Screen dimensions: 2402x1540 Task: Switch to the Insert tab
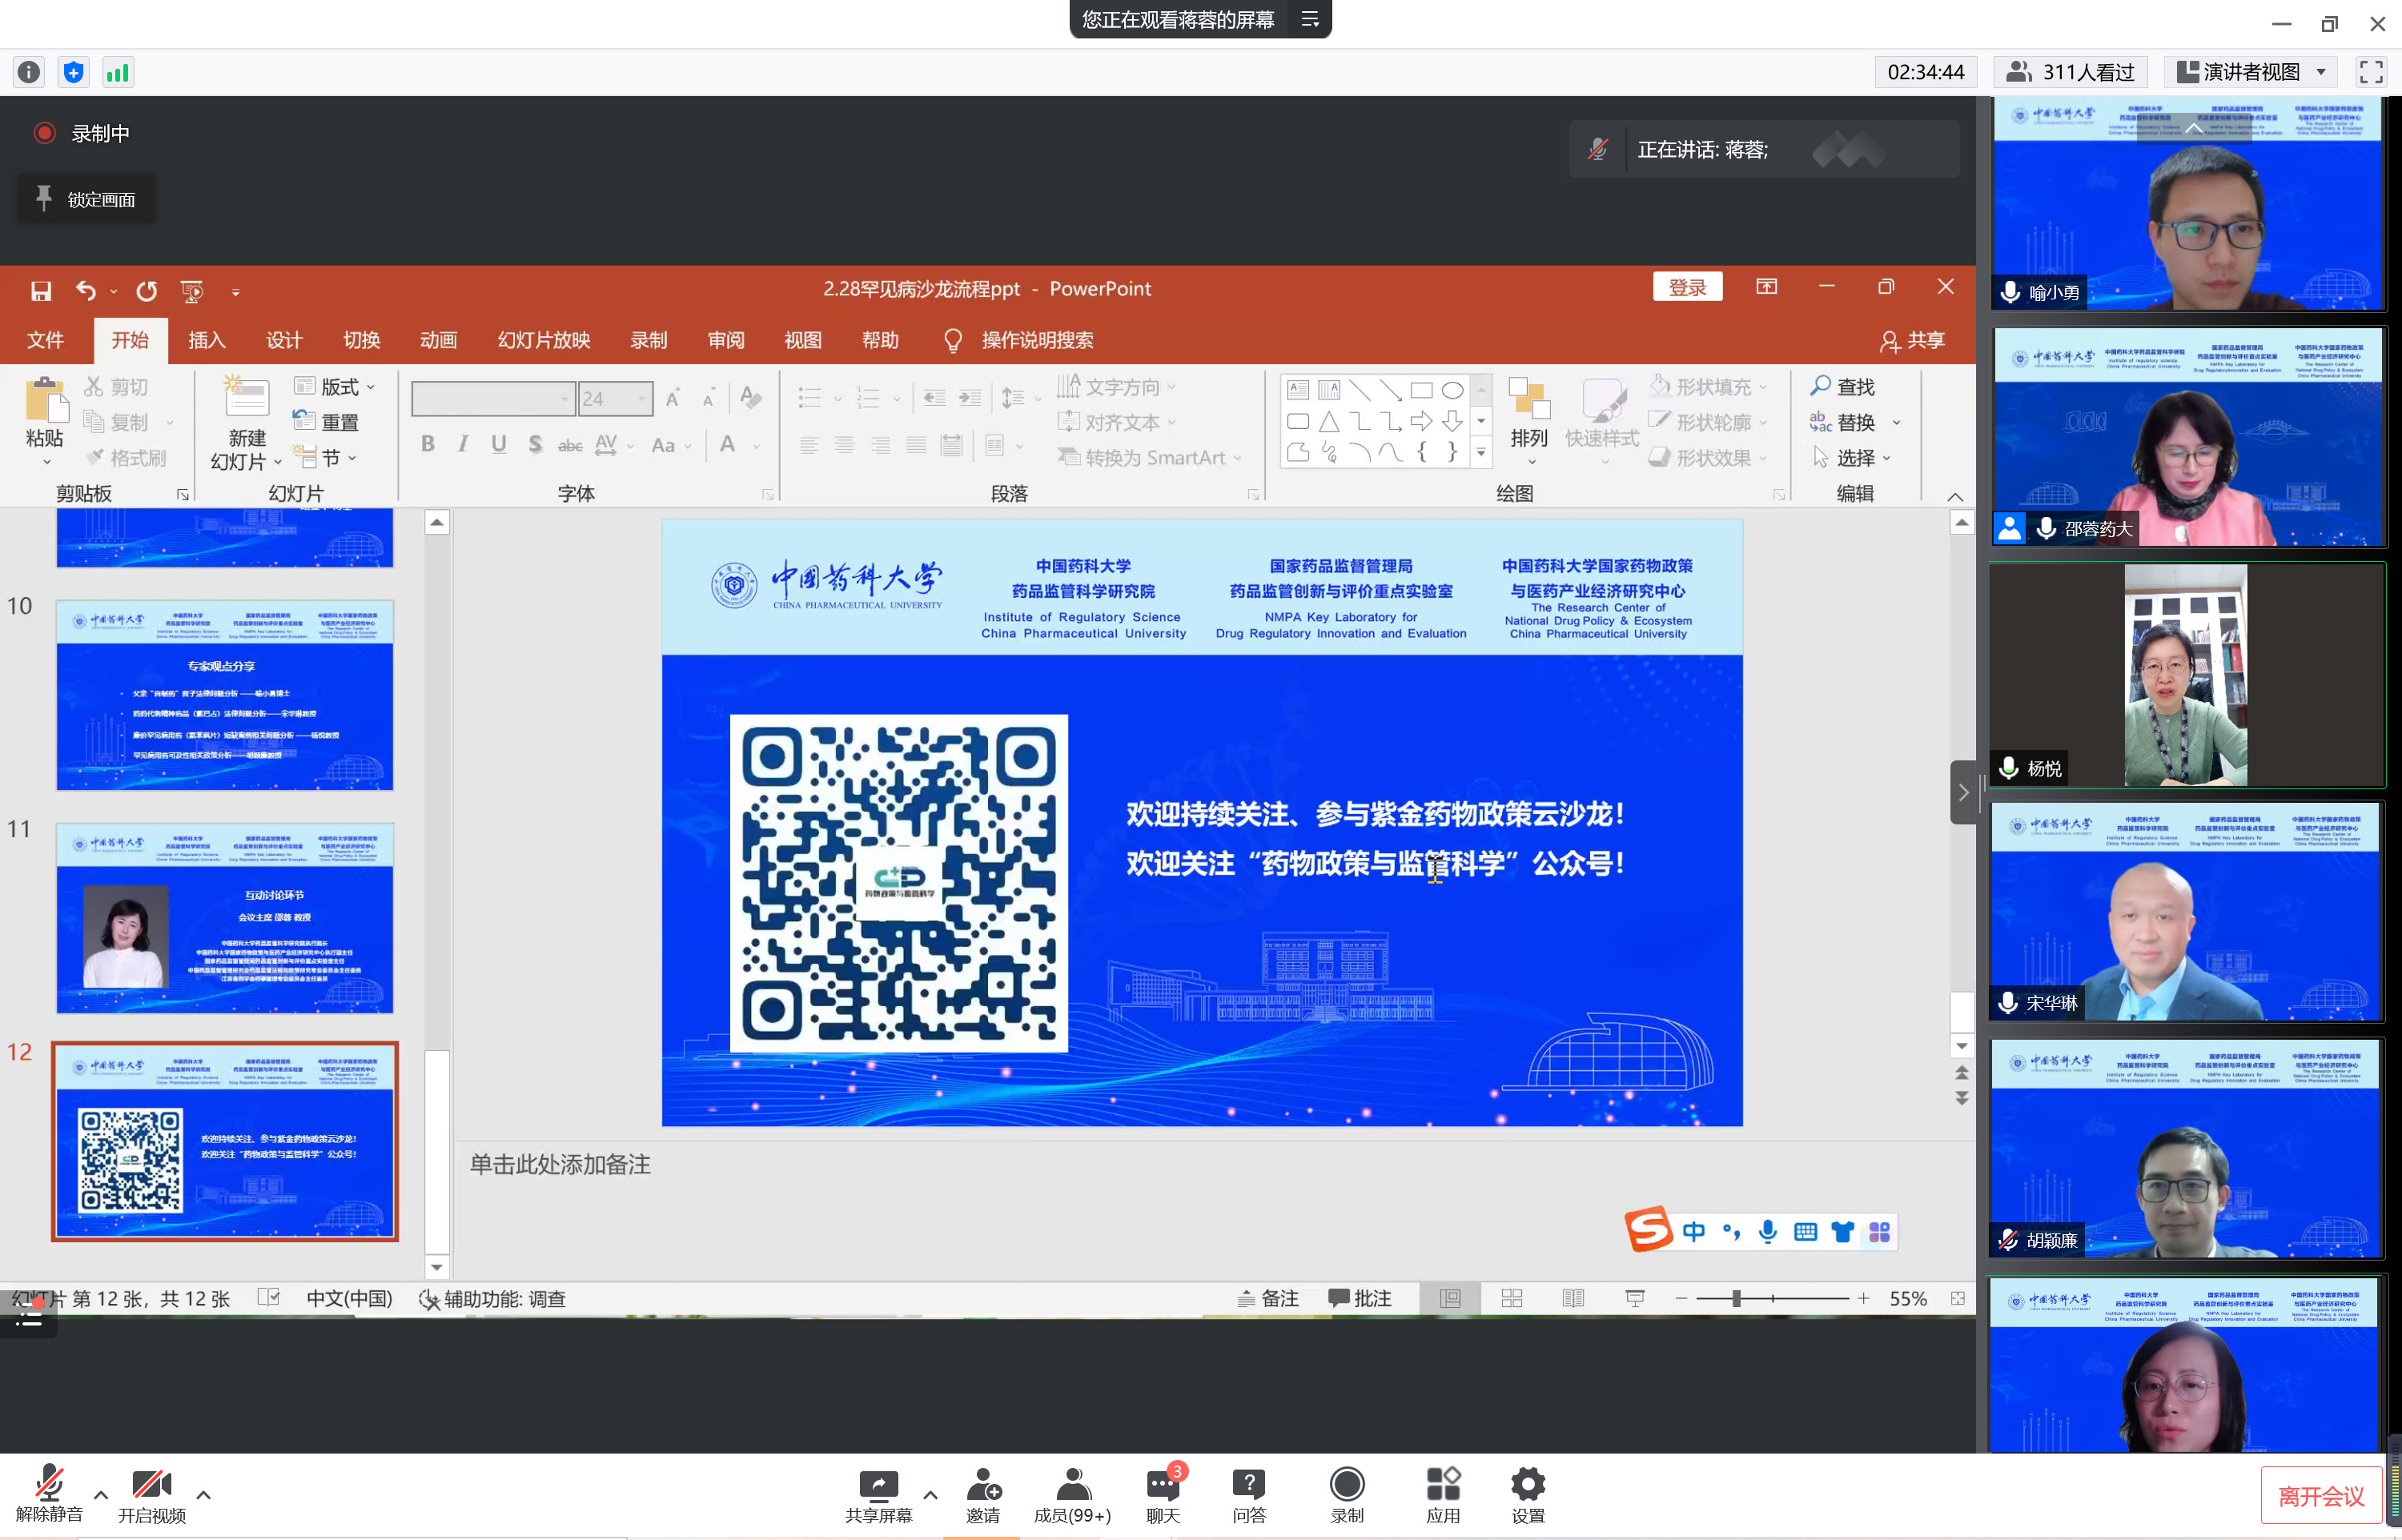point(207,341)
